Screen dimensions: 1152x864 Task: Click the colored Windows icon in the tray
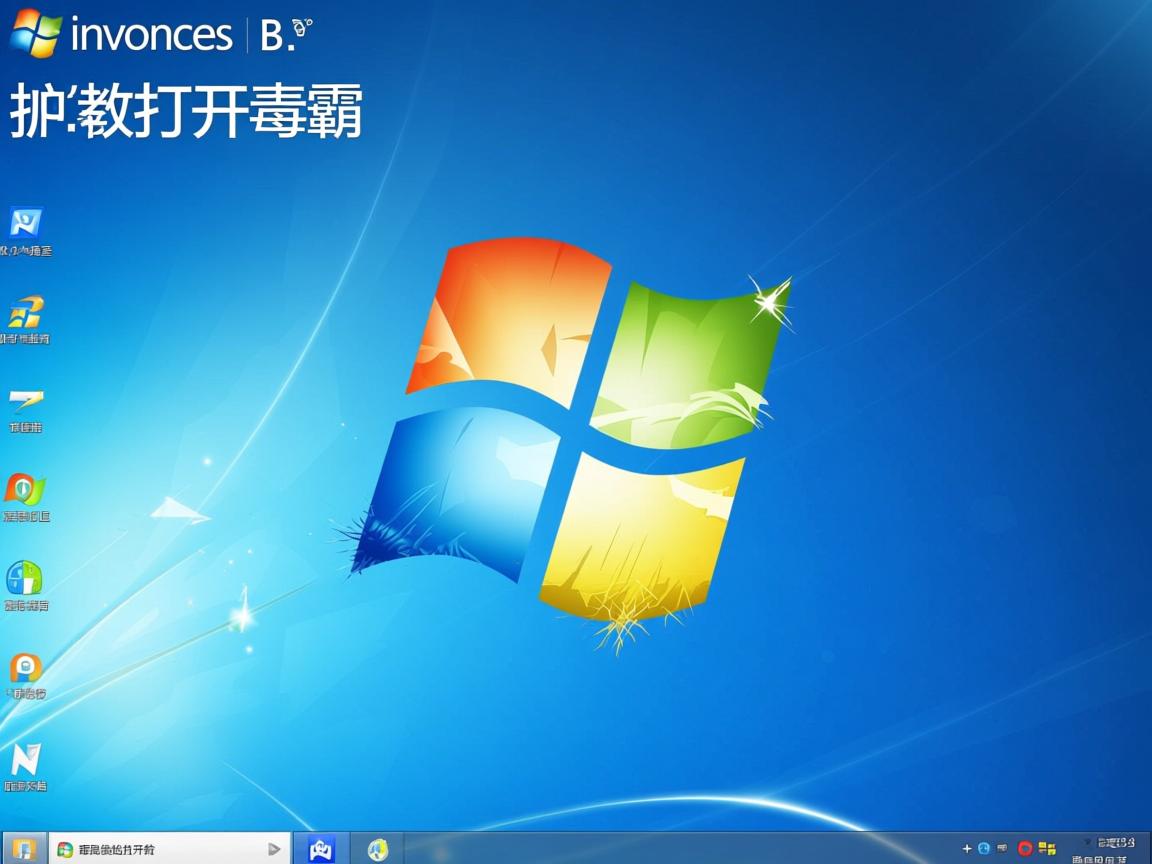[1046, 848]
